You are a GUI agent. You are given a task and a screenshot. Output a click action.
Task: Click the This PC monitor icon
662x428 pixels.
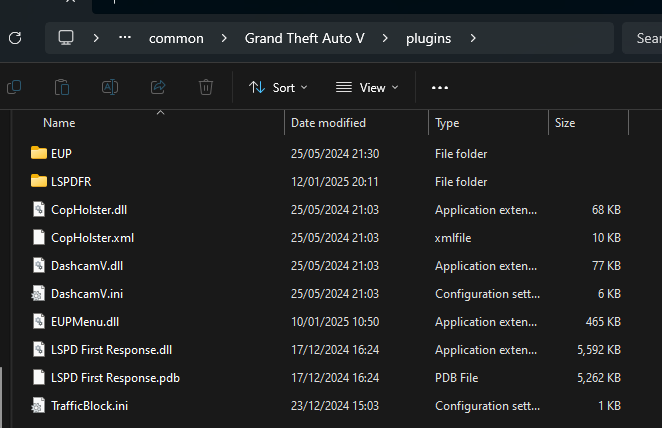coord(67,38)
